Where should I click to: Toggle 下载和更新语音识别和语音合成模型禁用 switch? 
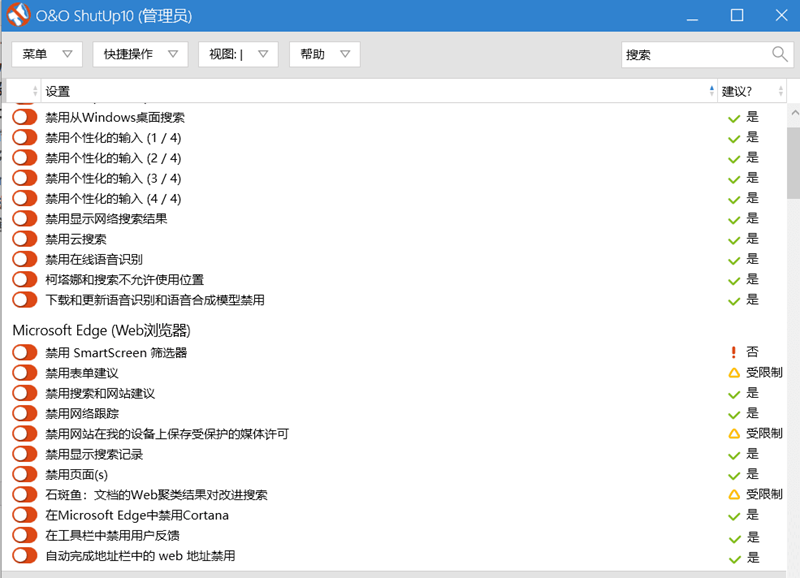(24, 300)
